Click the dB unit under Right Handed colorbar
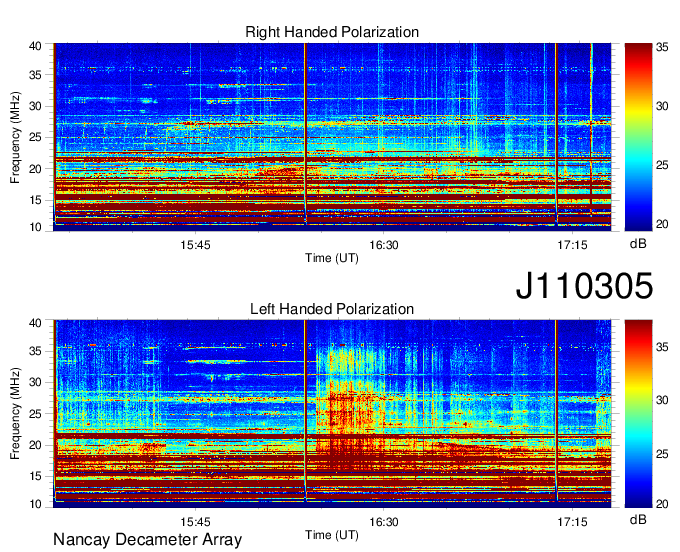This screenshot has height=552, width=680. (x=638, y=244)
